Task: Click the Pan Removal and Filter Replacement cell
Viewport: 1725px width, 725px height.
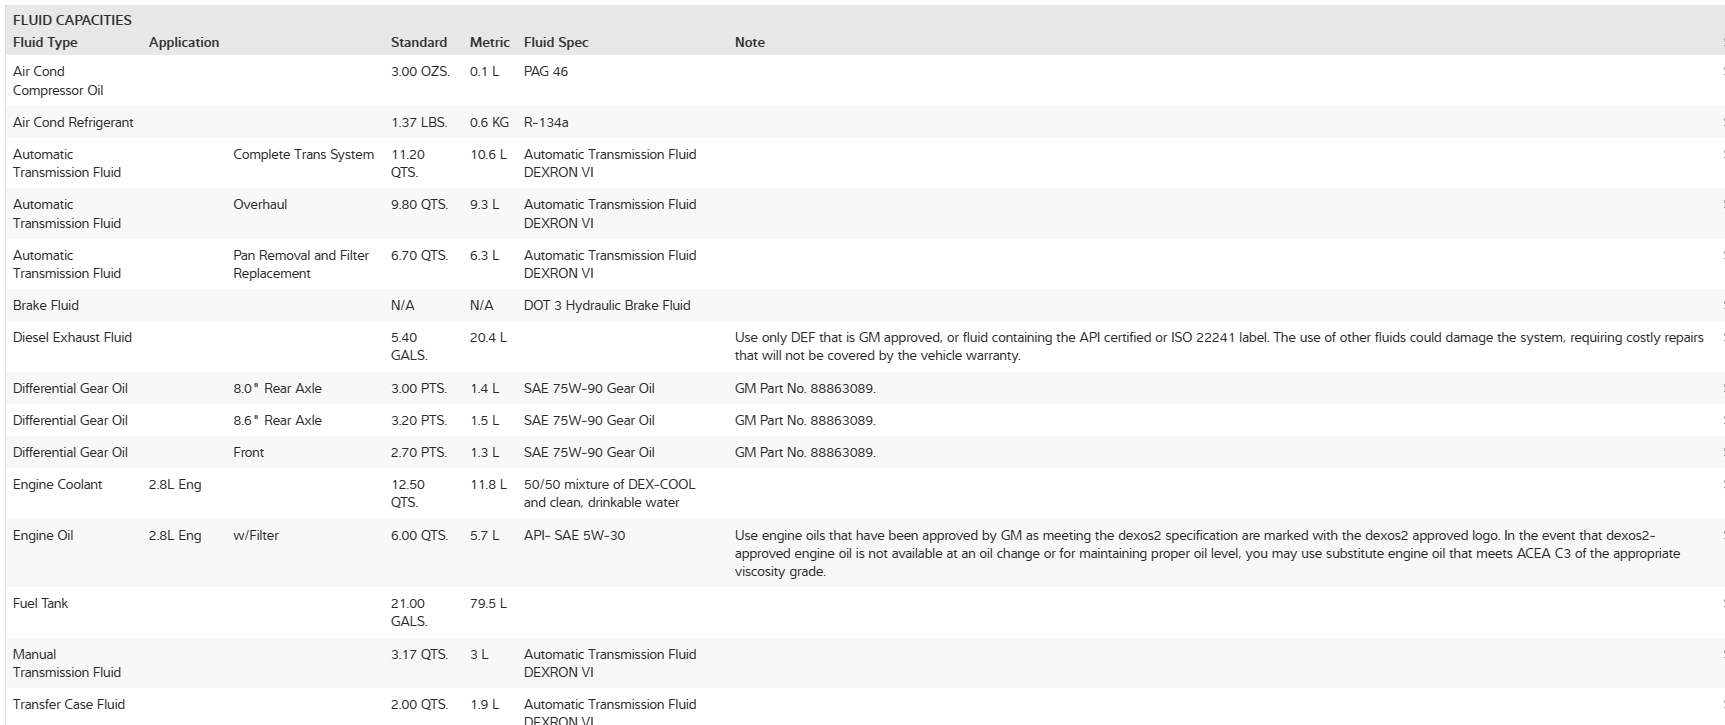Action: click(301, 264)
